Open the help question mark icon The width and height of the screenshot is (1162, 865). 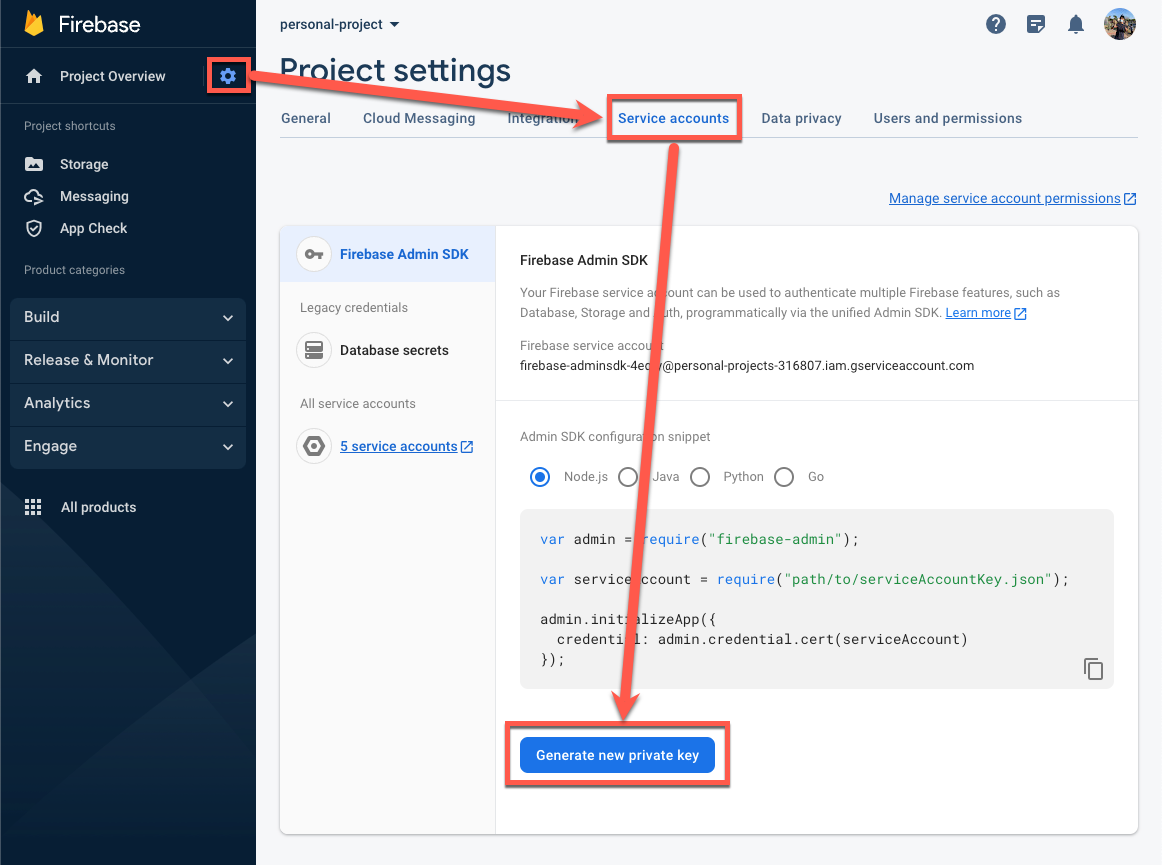(x=996, y=24)
